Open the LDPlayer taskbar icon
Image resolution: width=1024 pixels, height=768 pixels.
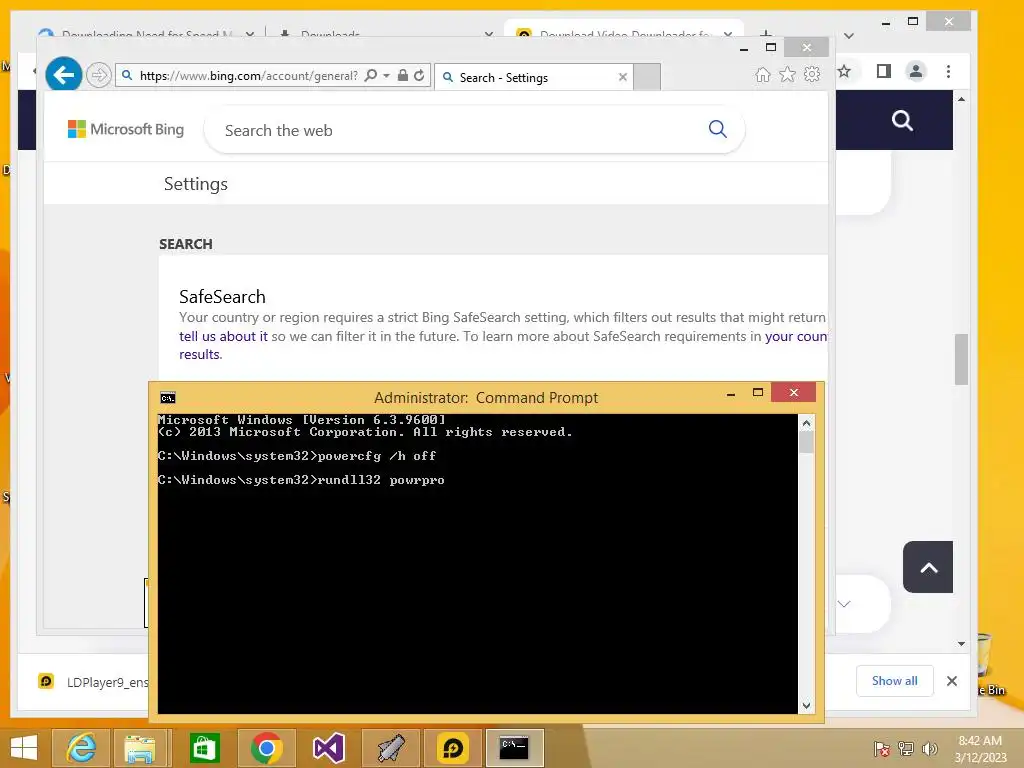click(x=453, y=748)
